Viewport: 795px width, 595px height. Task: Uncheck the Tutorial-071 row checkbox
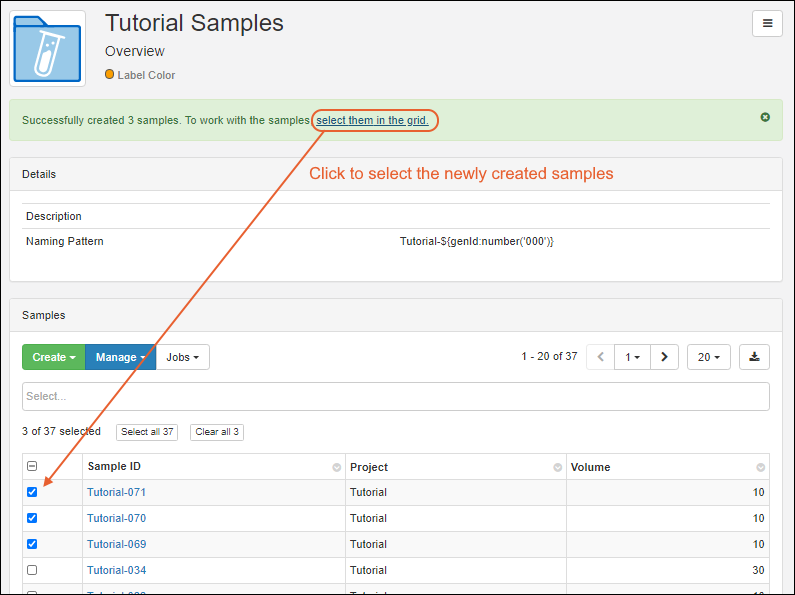pyautogui.click(x=32, y=492)
